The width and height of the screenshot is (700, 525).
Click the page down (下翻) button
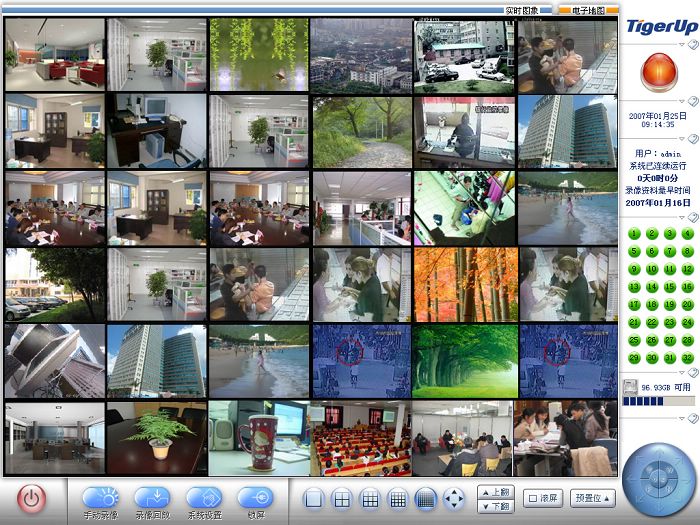coord(496,507)
